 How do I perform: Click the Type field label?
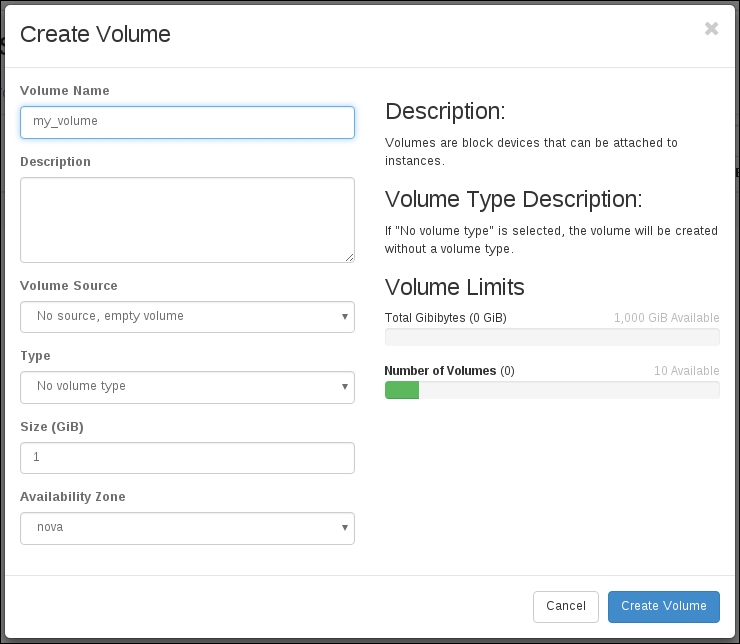35,356
